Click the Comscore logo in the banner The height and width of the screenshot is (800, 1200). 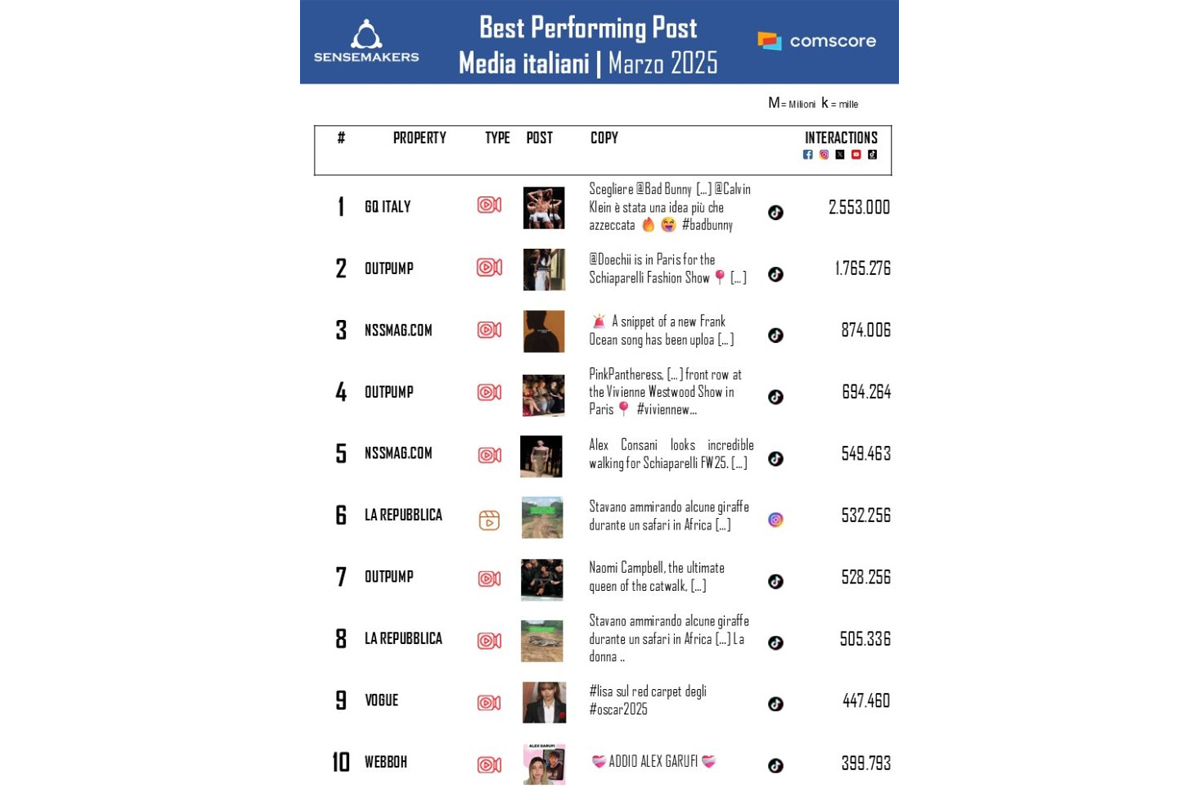point(816,41)
